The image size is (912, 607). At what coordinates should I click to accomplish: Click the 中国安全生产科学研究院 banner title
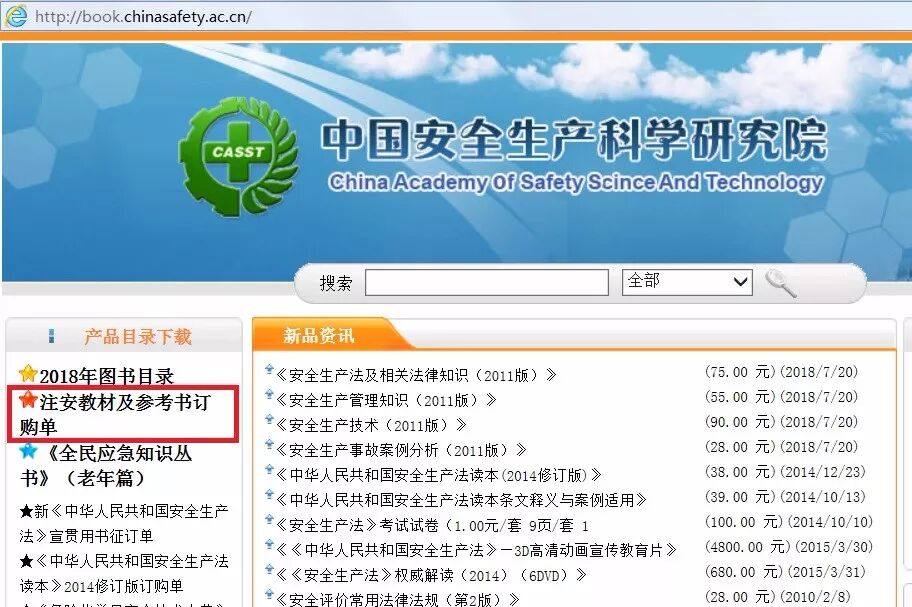(574, 140)
